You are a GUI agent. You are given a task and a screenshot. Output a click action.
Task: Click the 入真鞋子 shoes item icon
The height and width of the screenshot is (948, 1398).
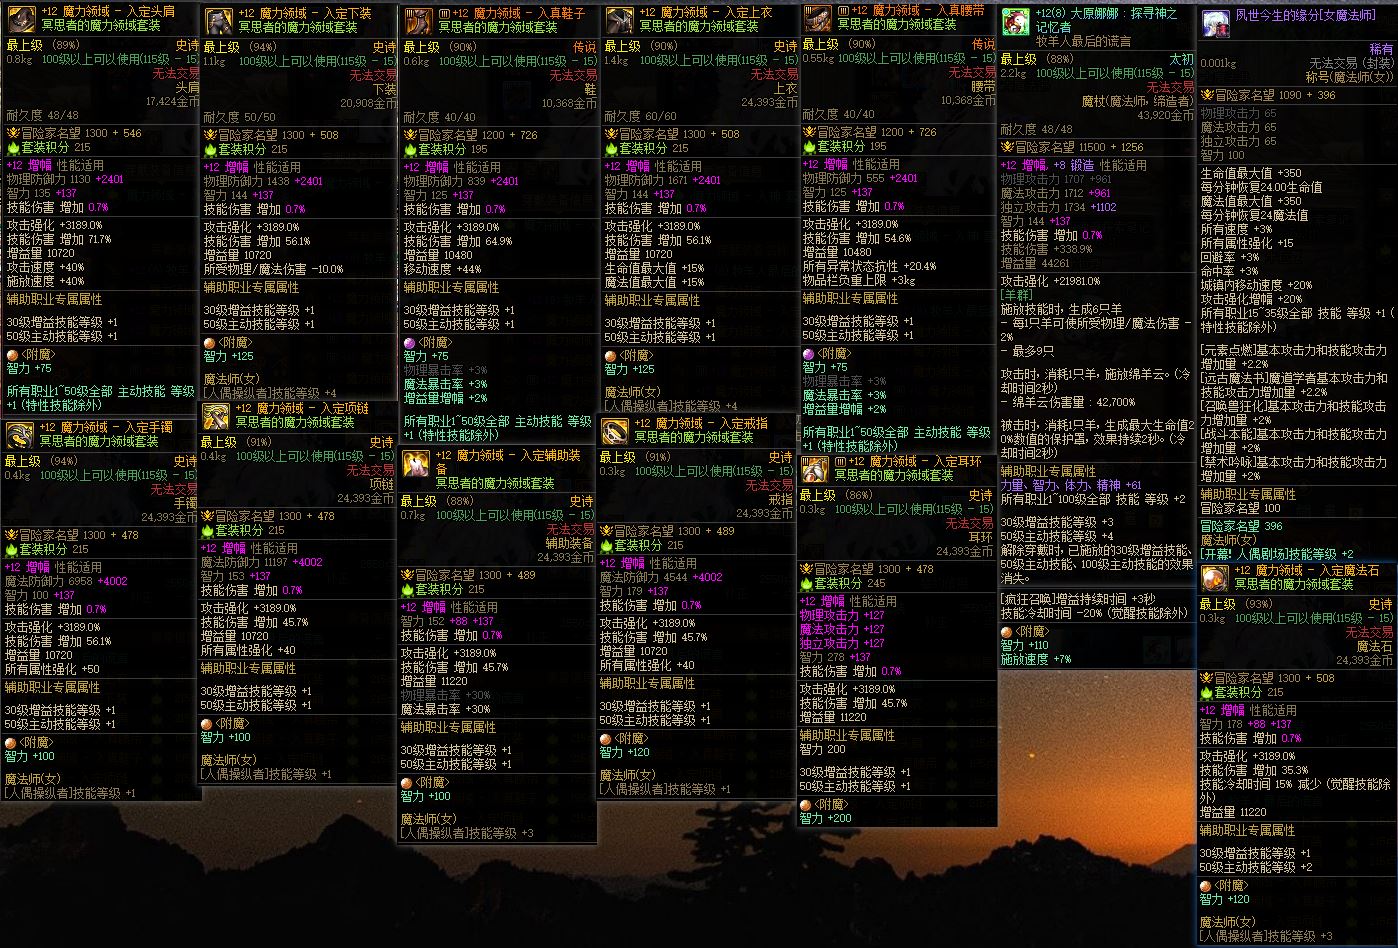419,21
